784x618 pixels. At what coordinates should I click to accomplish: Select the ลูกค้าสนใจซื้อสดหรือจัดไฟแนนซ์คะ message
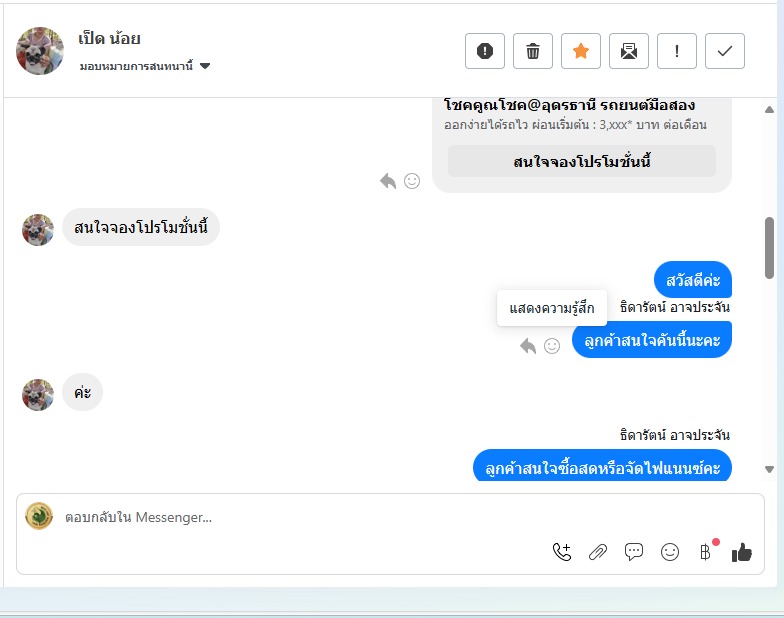pos(602,466)
